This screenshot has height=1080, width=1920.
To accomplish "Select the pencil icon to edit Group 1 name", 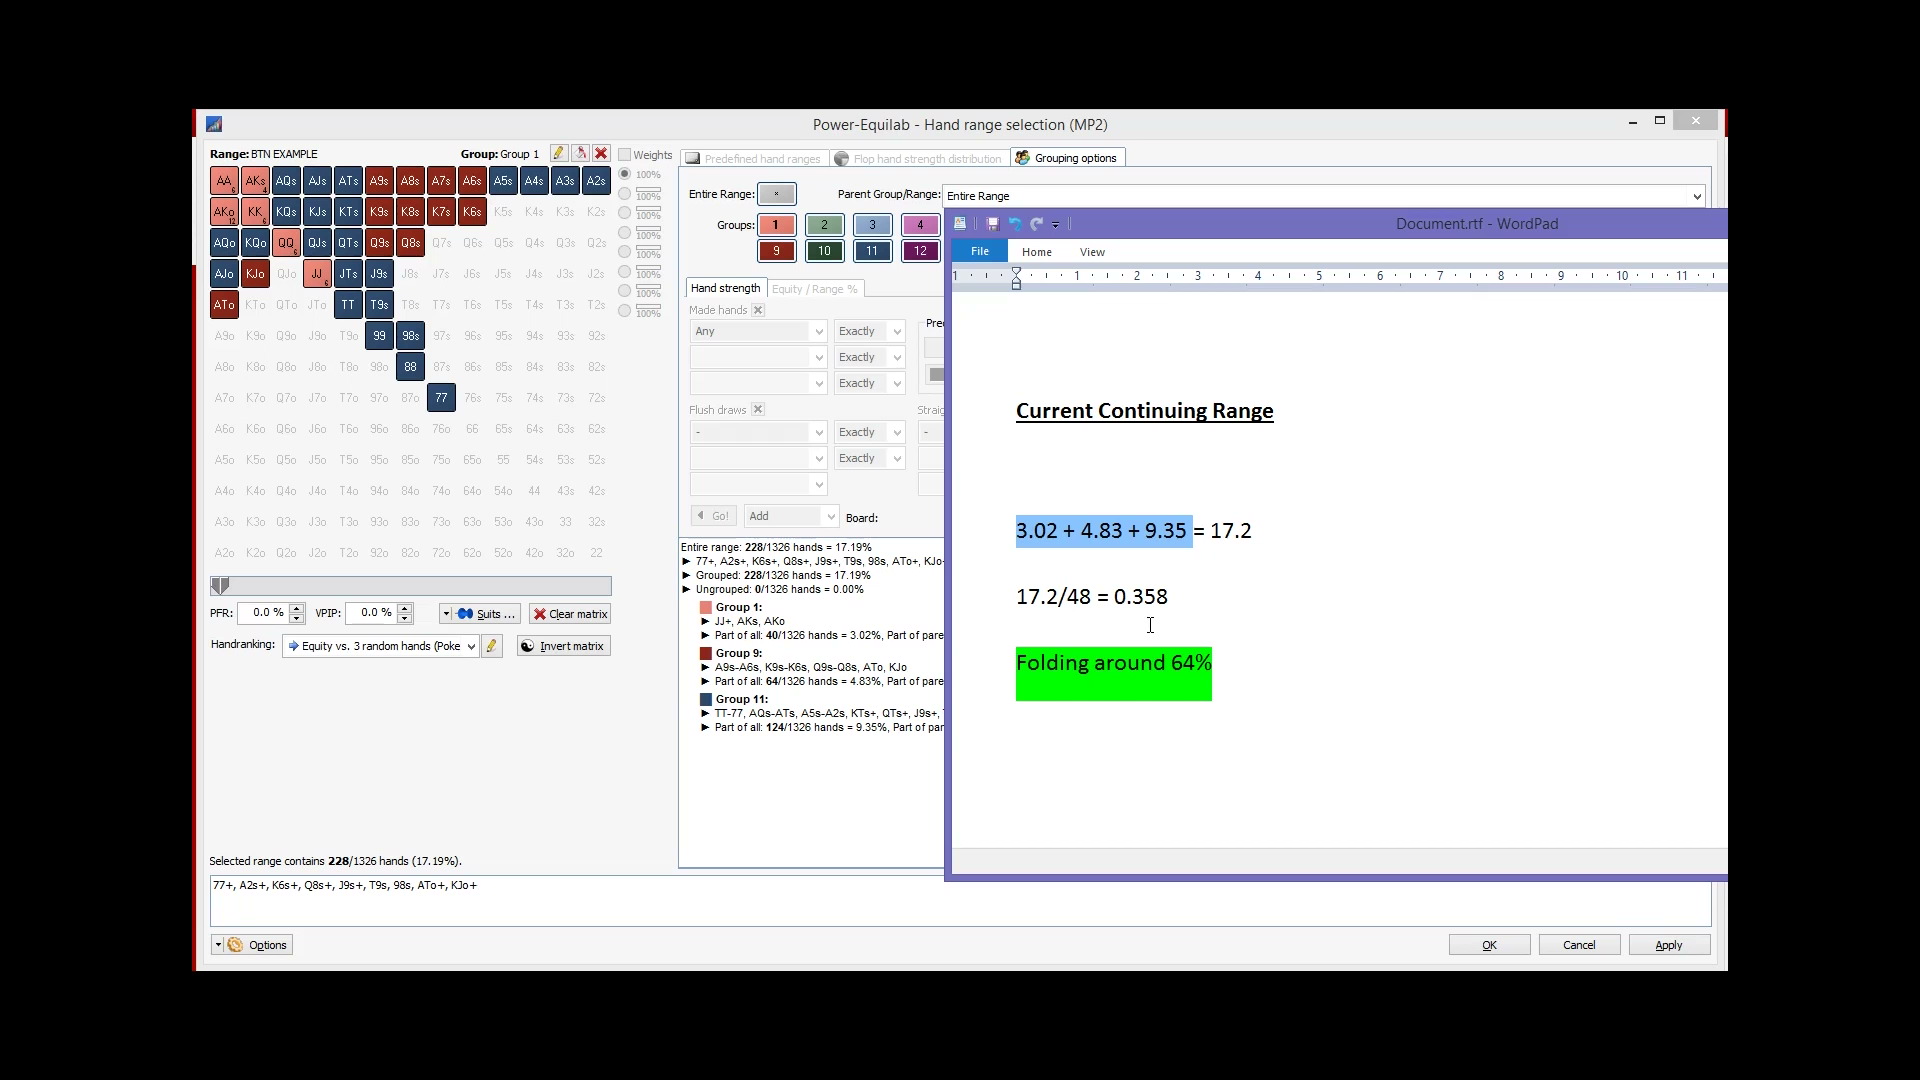I will tap(559, 152).
